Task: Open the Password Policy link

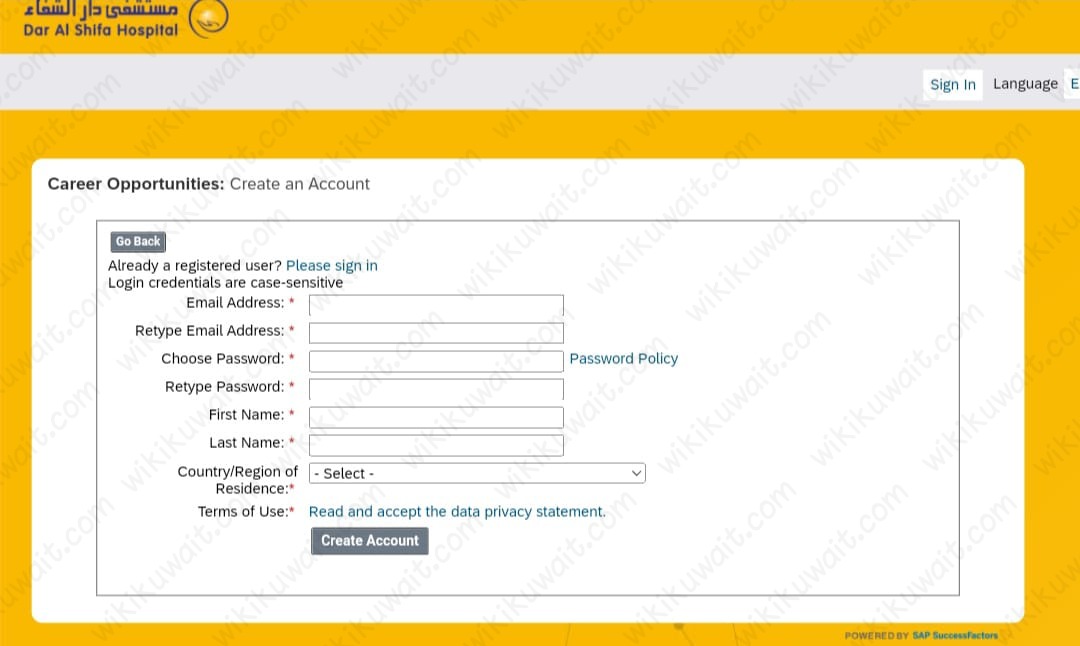Action: click(623, 359)
